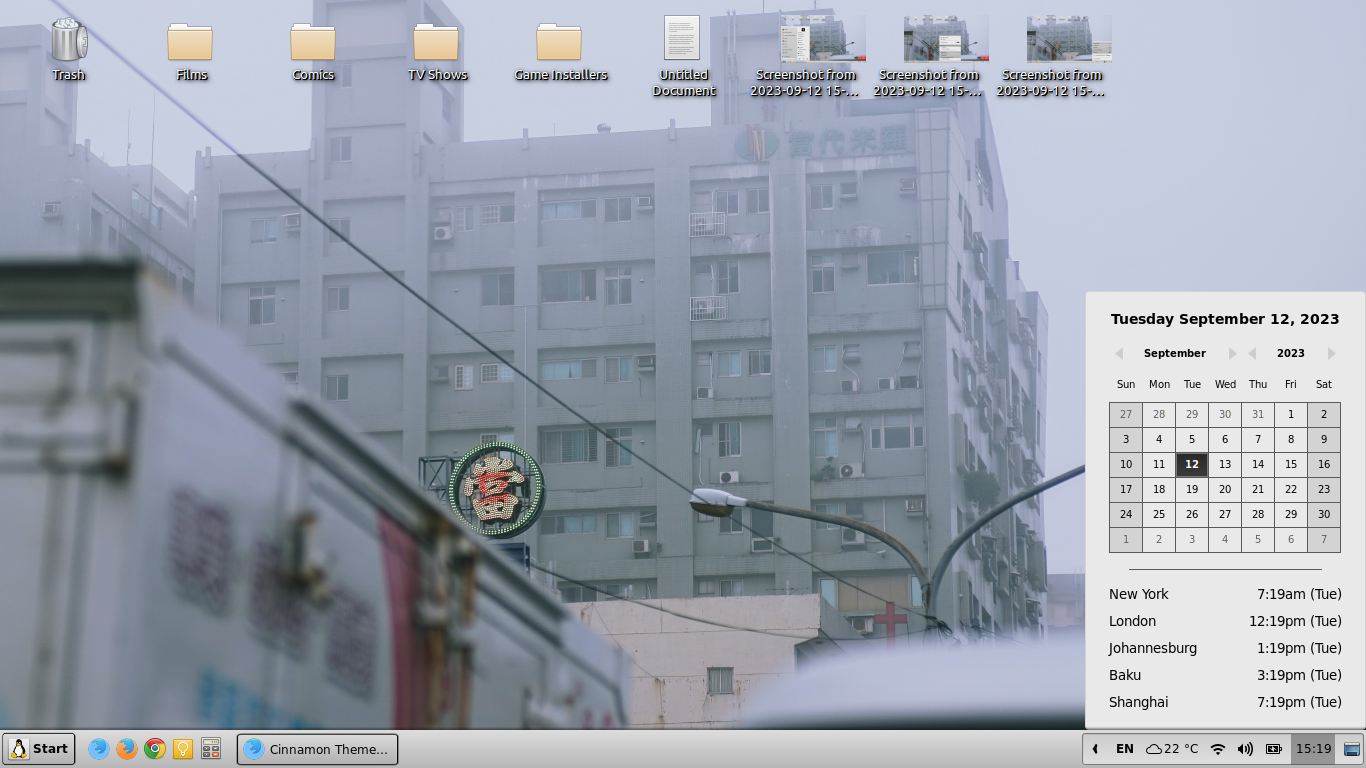Click the September month label

click(1175, 353)
